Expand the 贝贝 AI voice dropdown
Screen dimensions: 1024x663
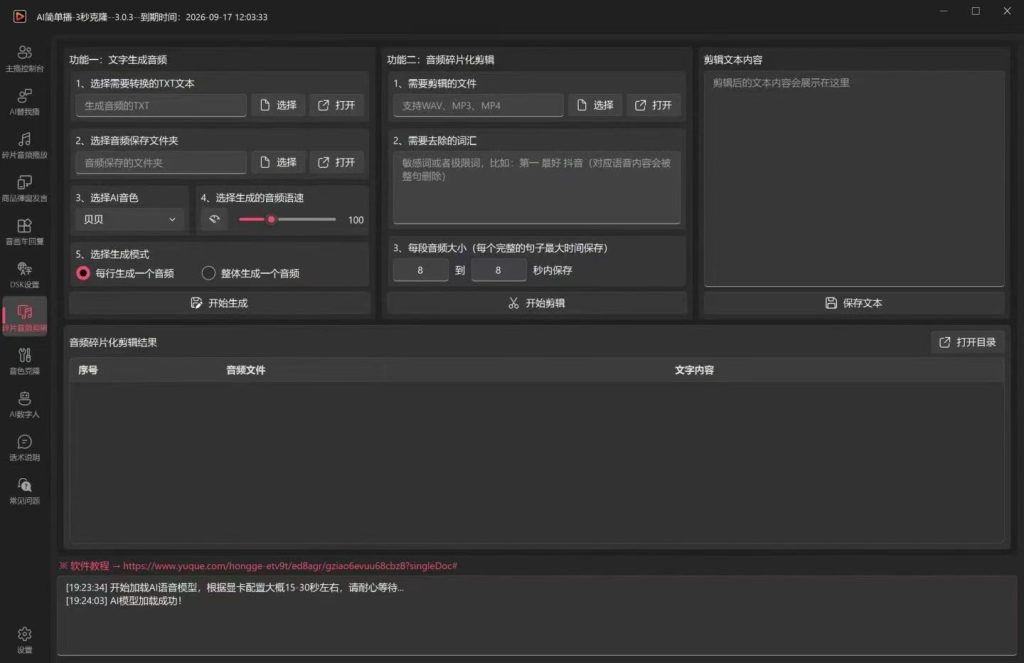tap(129, 219)
